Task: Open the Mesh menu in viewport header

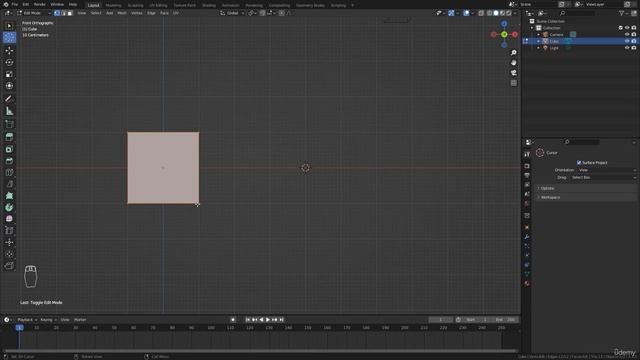Action: click(122, 13)
